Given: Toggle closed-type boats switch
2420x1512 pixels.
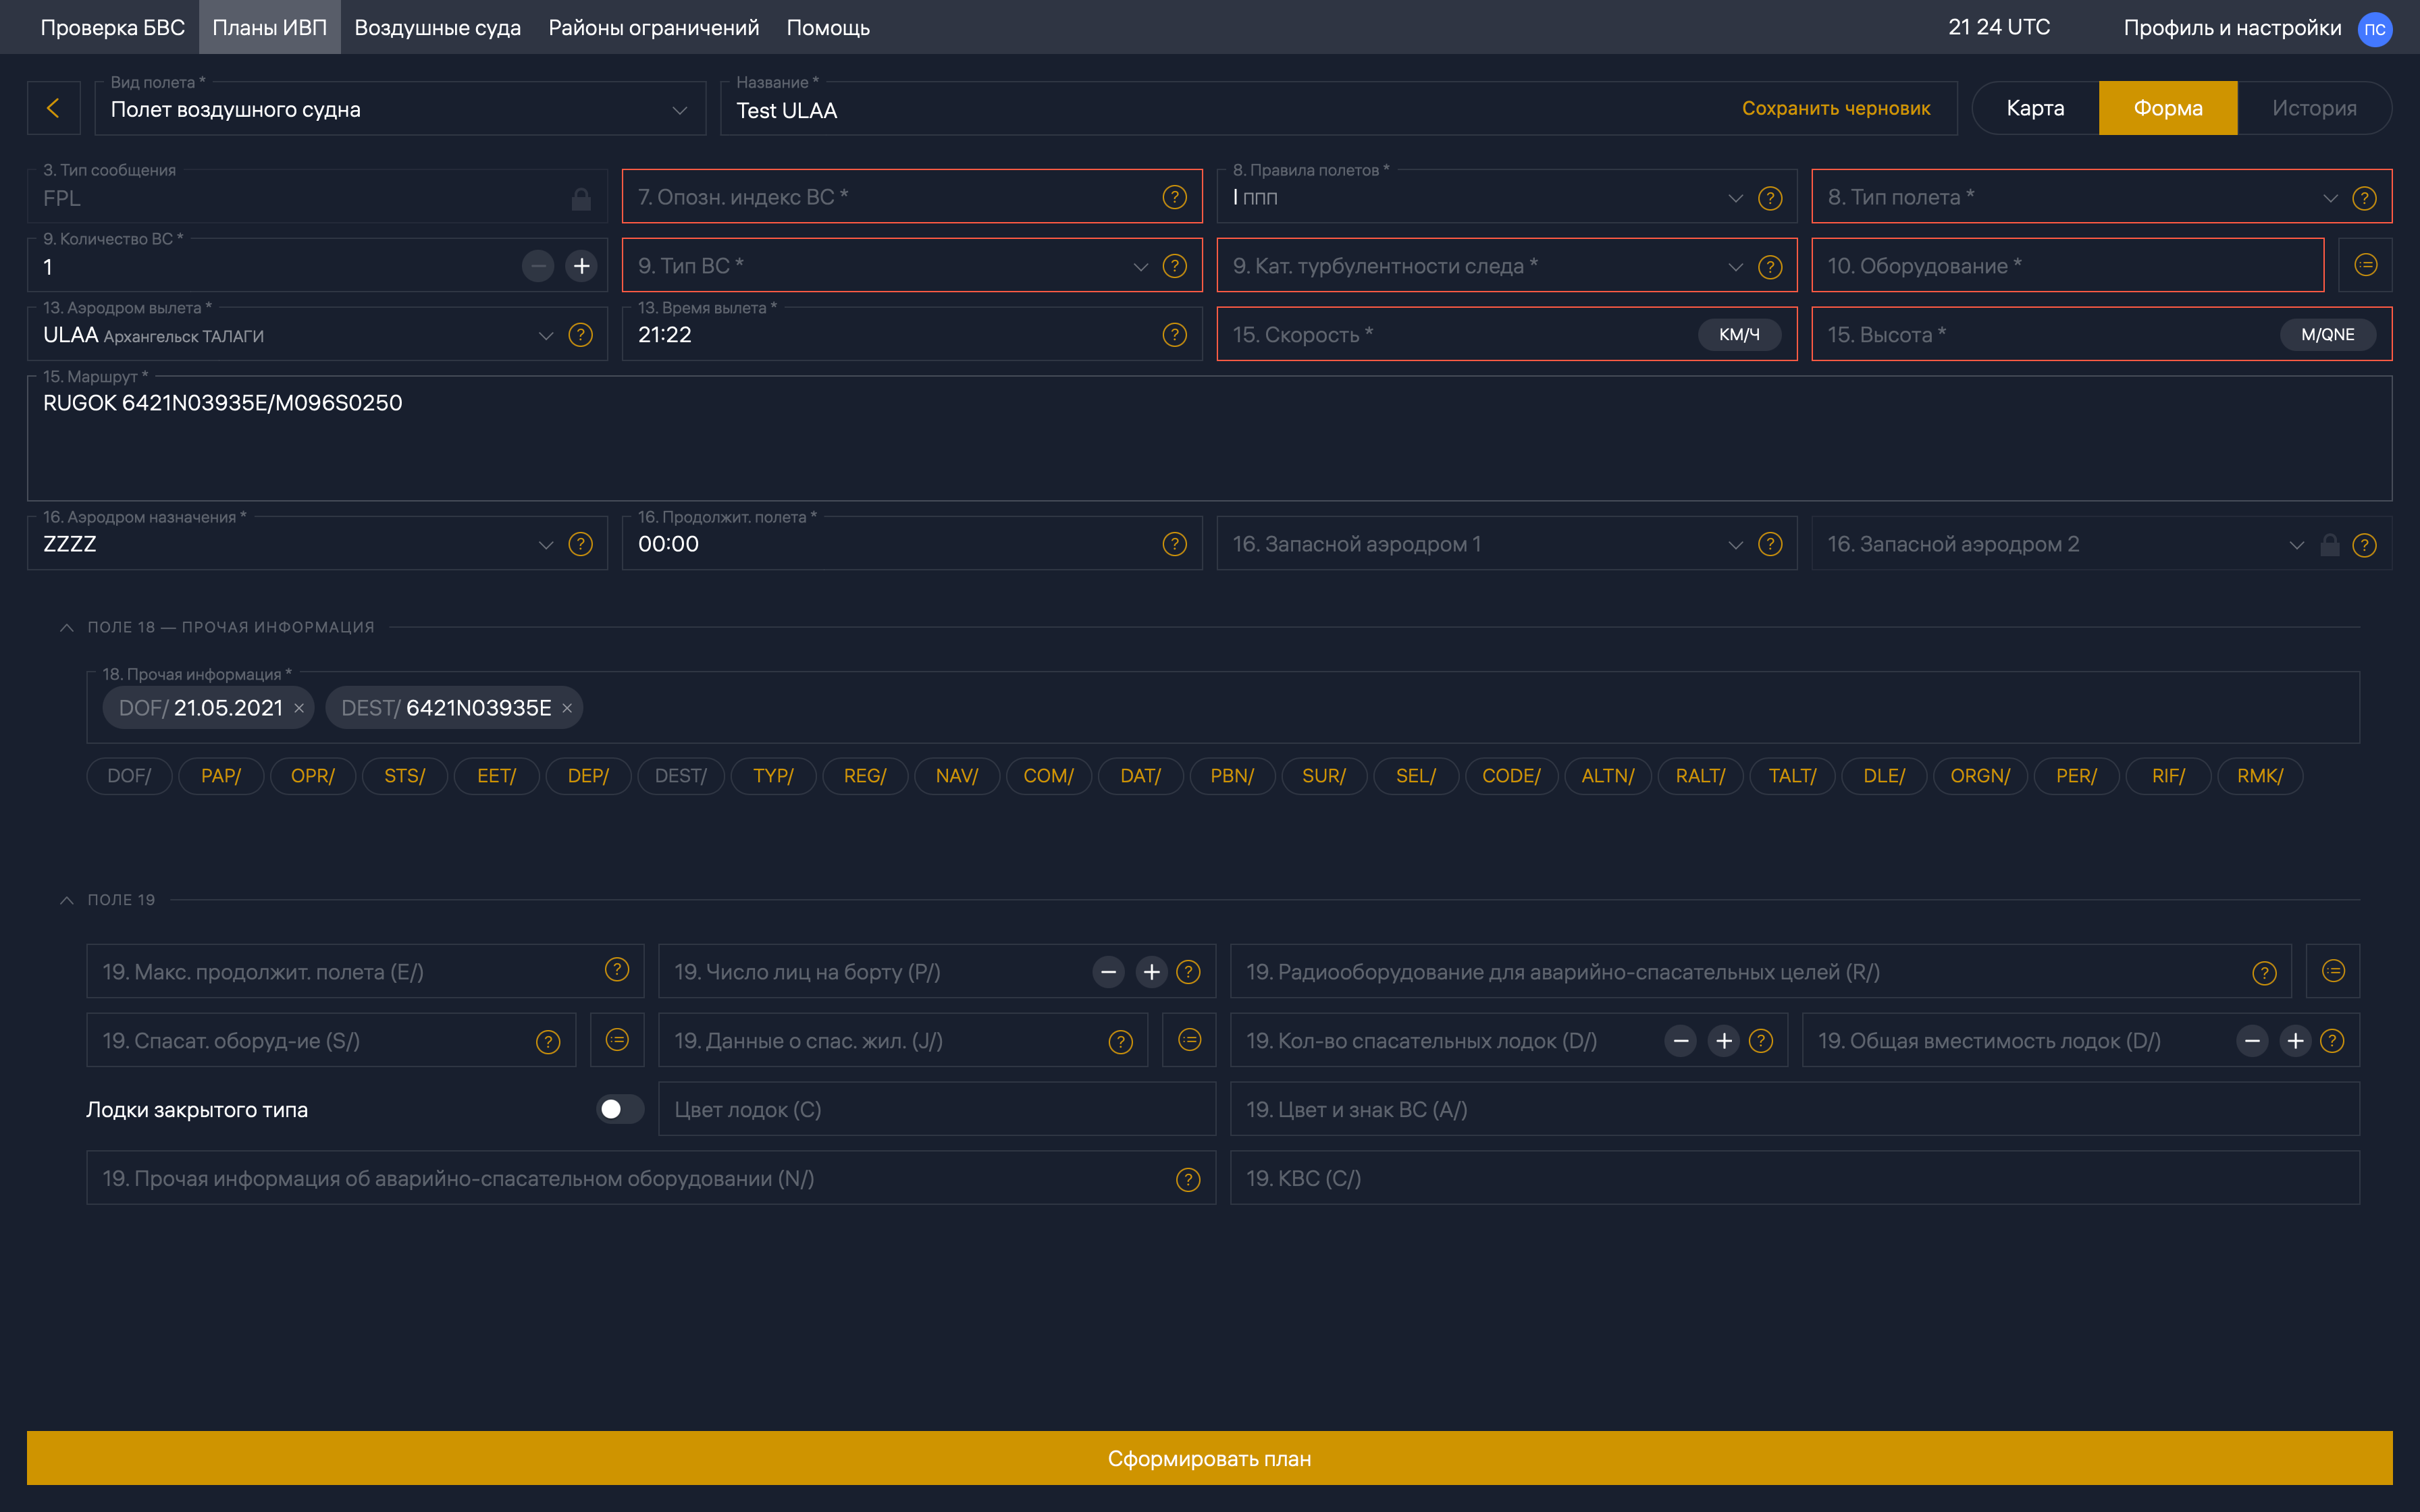Looking at the screenshot, I should pyautogui.click(x=619, y=1109).
